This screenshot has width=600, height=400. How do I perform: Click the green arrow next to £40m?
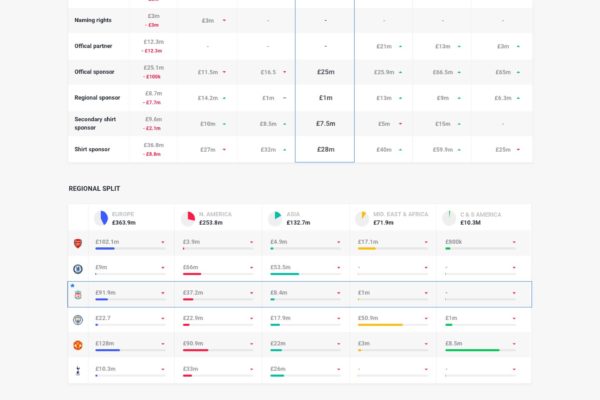pyautogui.click(x=401, y=150)
